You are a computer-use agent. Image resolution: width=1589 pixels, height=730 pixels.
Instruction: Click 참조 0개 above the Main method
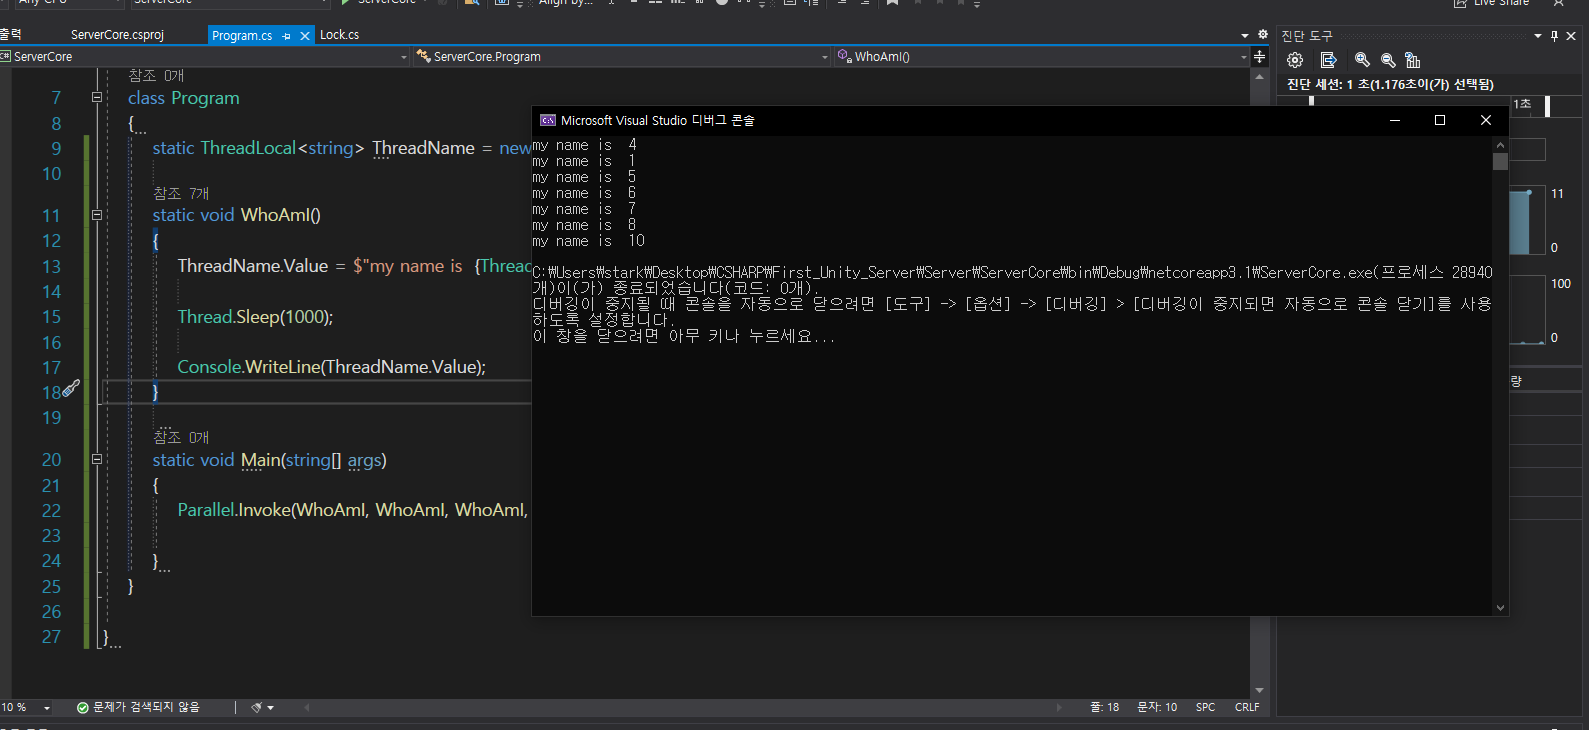click(x=181, y=437)
